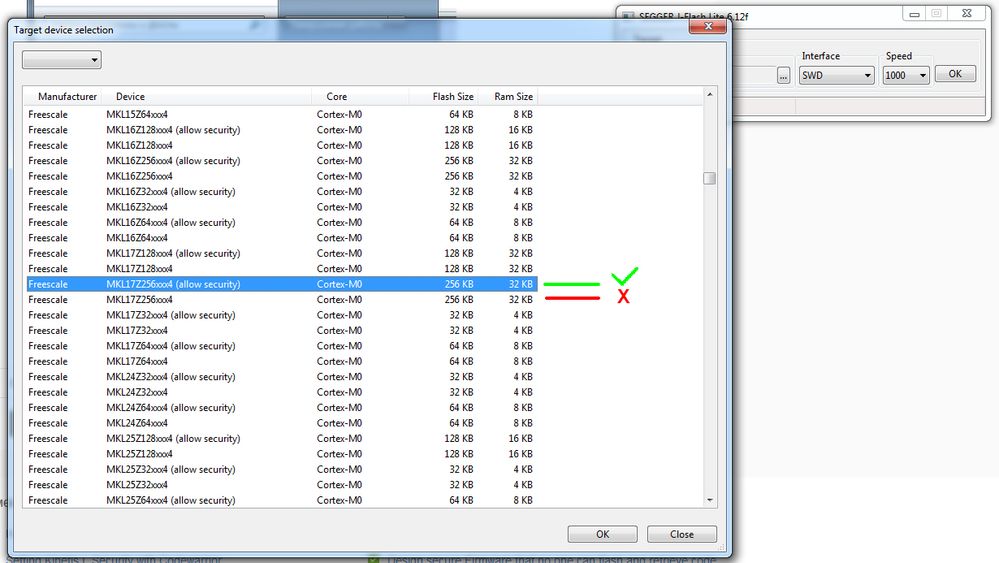Image resolution: width=999 pixels, height=563 pixels.
Task: Open the Speed 1000 dropdown in J-Flash Lite
Action: 905,75
